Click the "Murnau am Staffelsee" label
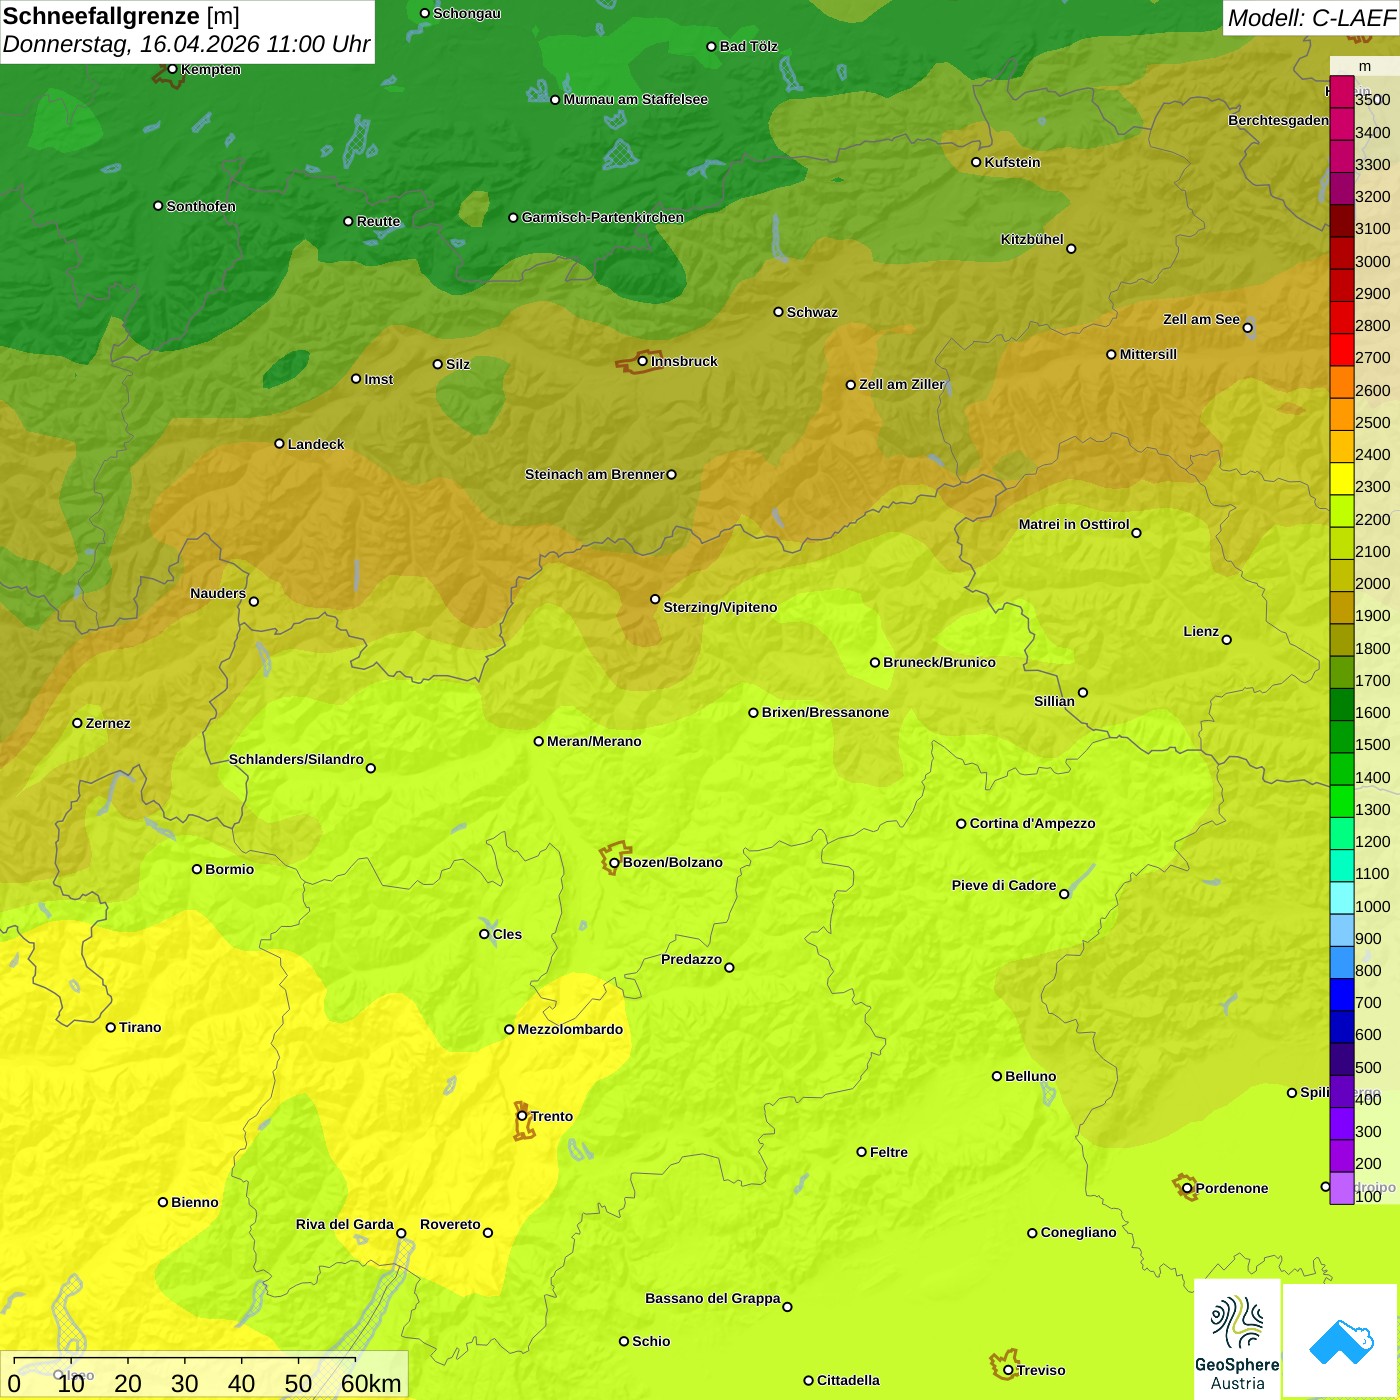 [636, 99]
